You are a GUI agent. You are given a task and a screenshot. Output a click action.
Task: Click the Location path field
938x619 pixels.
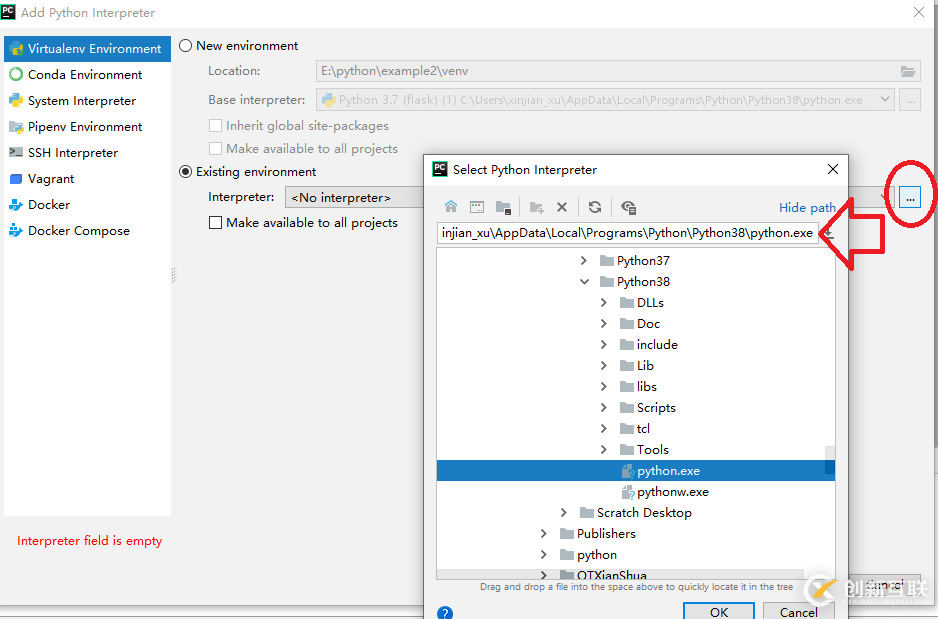(x=618, y=71)
